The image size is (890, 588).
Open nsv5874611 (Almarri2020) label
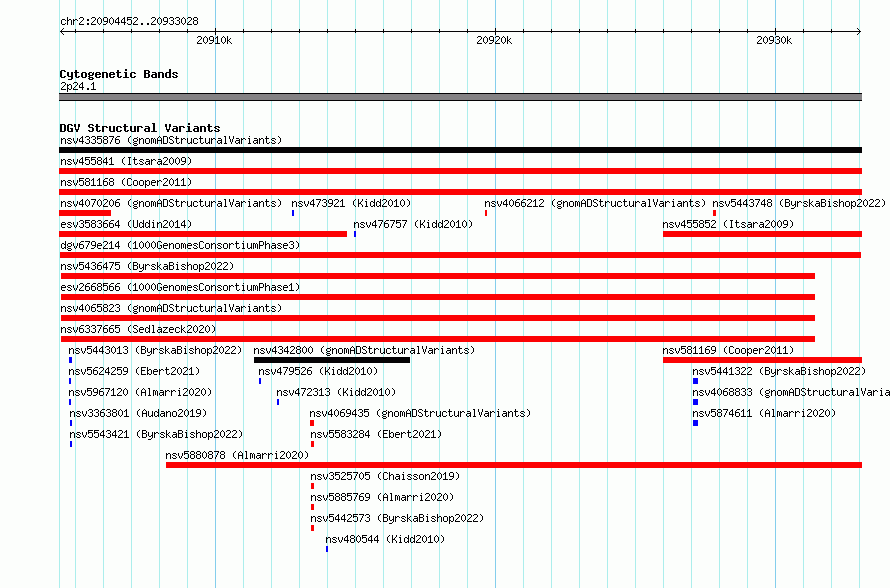[764, 413]
